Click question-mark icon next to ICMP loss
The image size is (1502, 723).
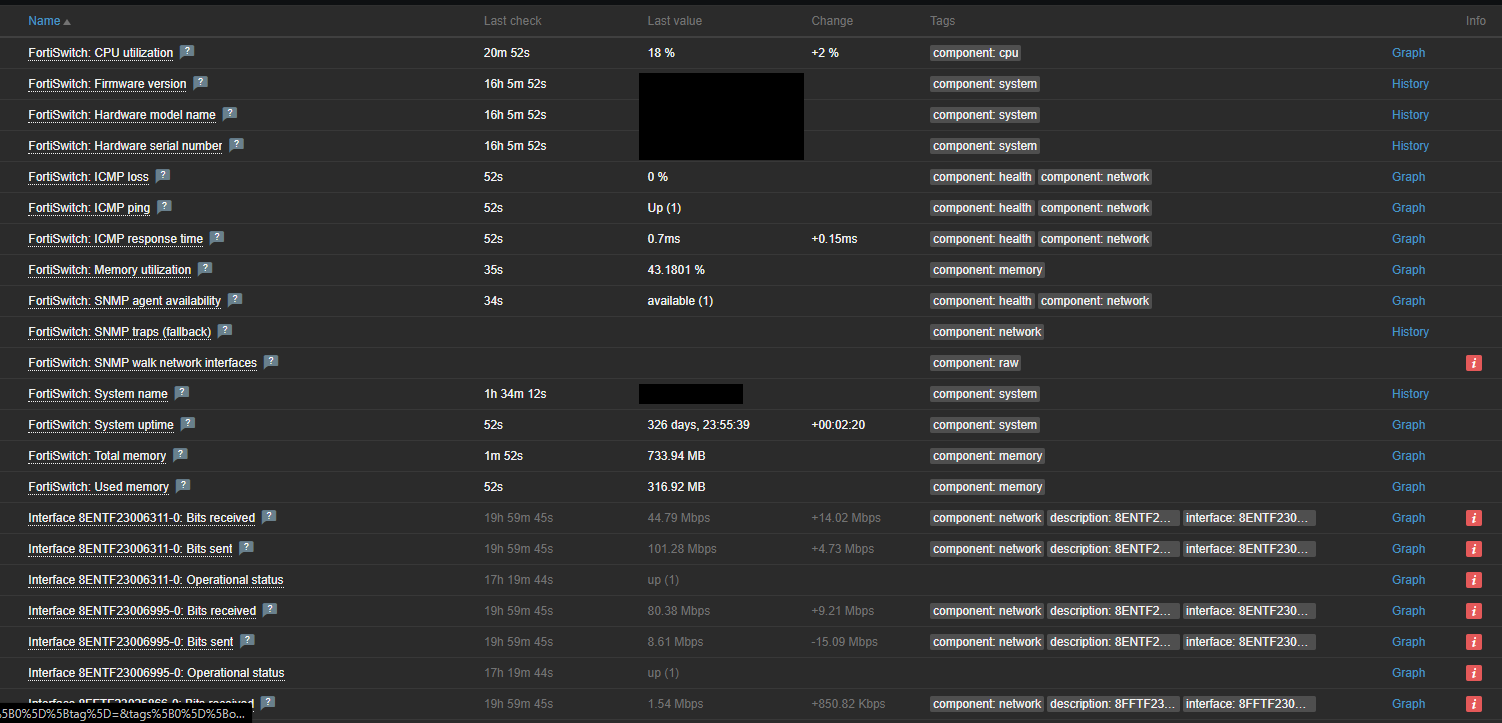162,176
